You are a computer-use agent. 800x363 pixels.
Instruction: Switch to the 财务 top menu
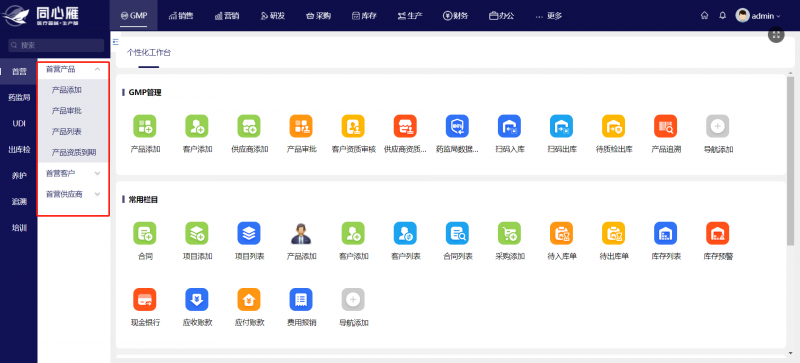pyautogui.click(x=455, y=15)
